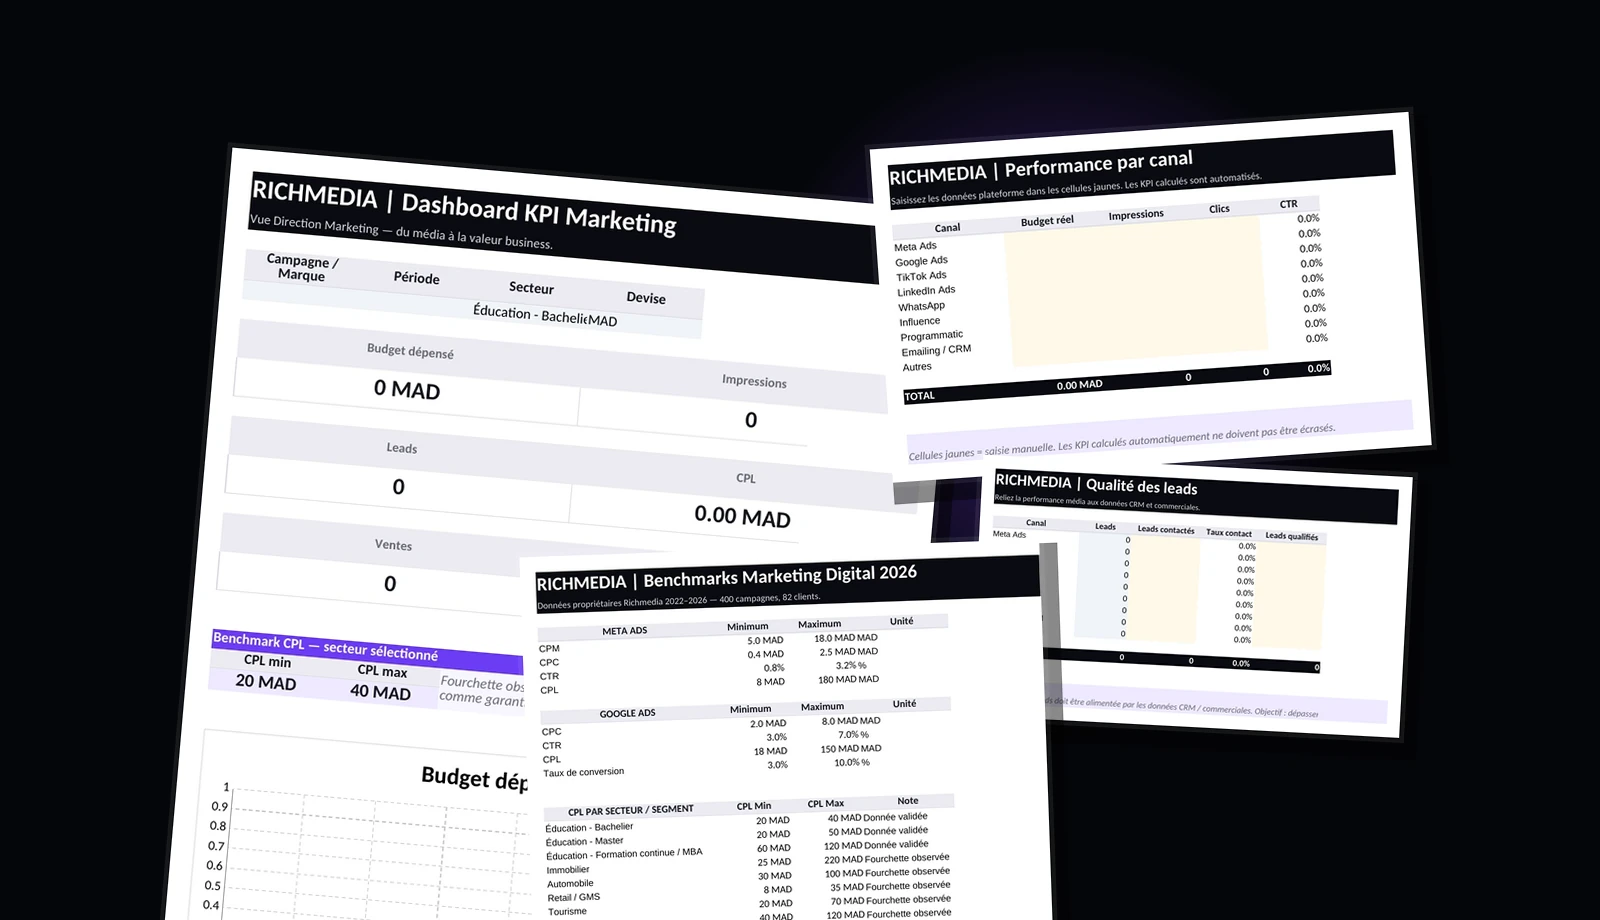Click the 'Ventes' KPI label

click(x=393, y=544)
